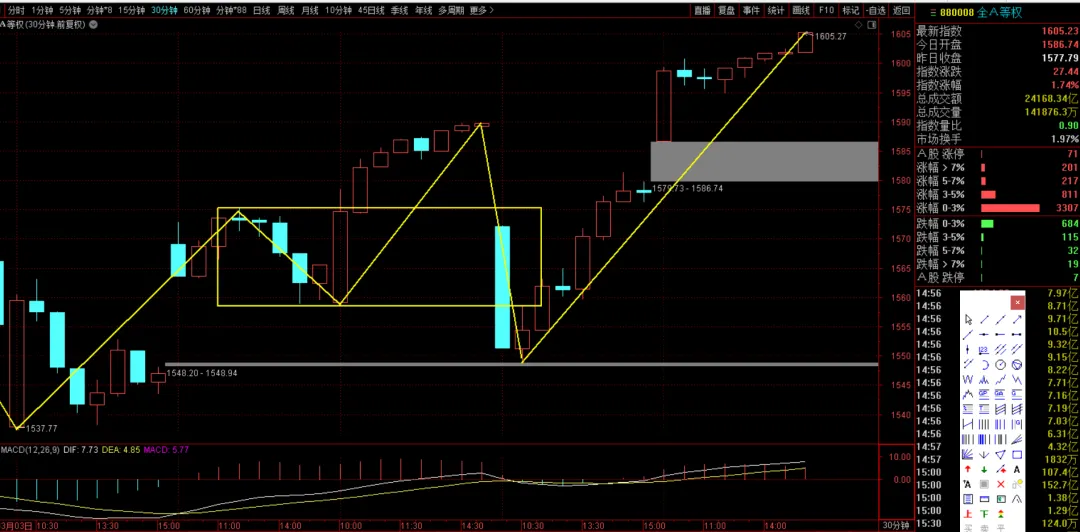Pick the green 下 marker tool

(984, 514)
